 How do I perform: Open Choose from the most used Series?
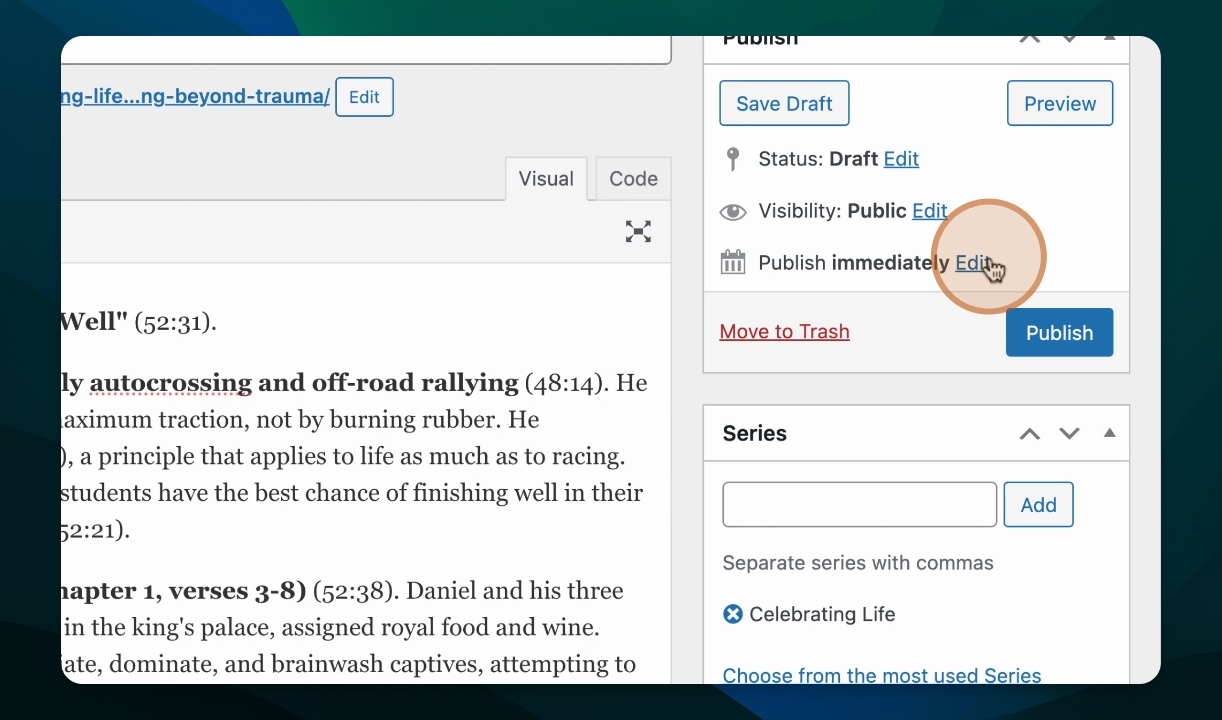(881, 675)
